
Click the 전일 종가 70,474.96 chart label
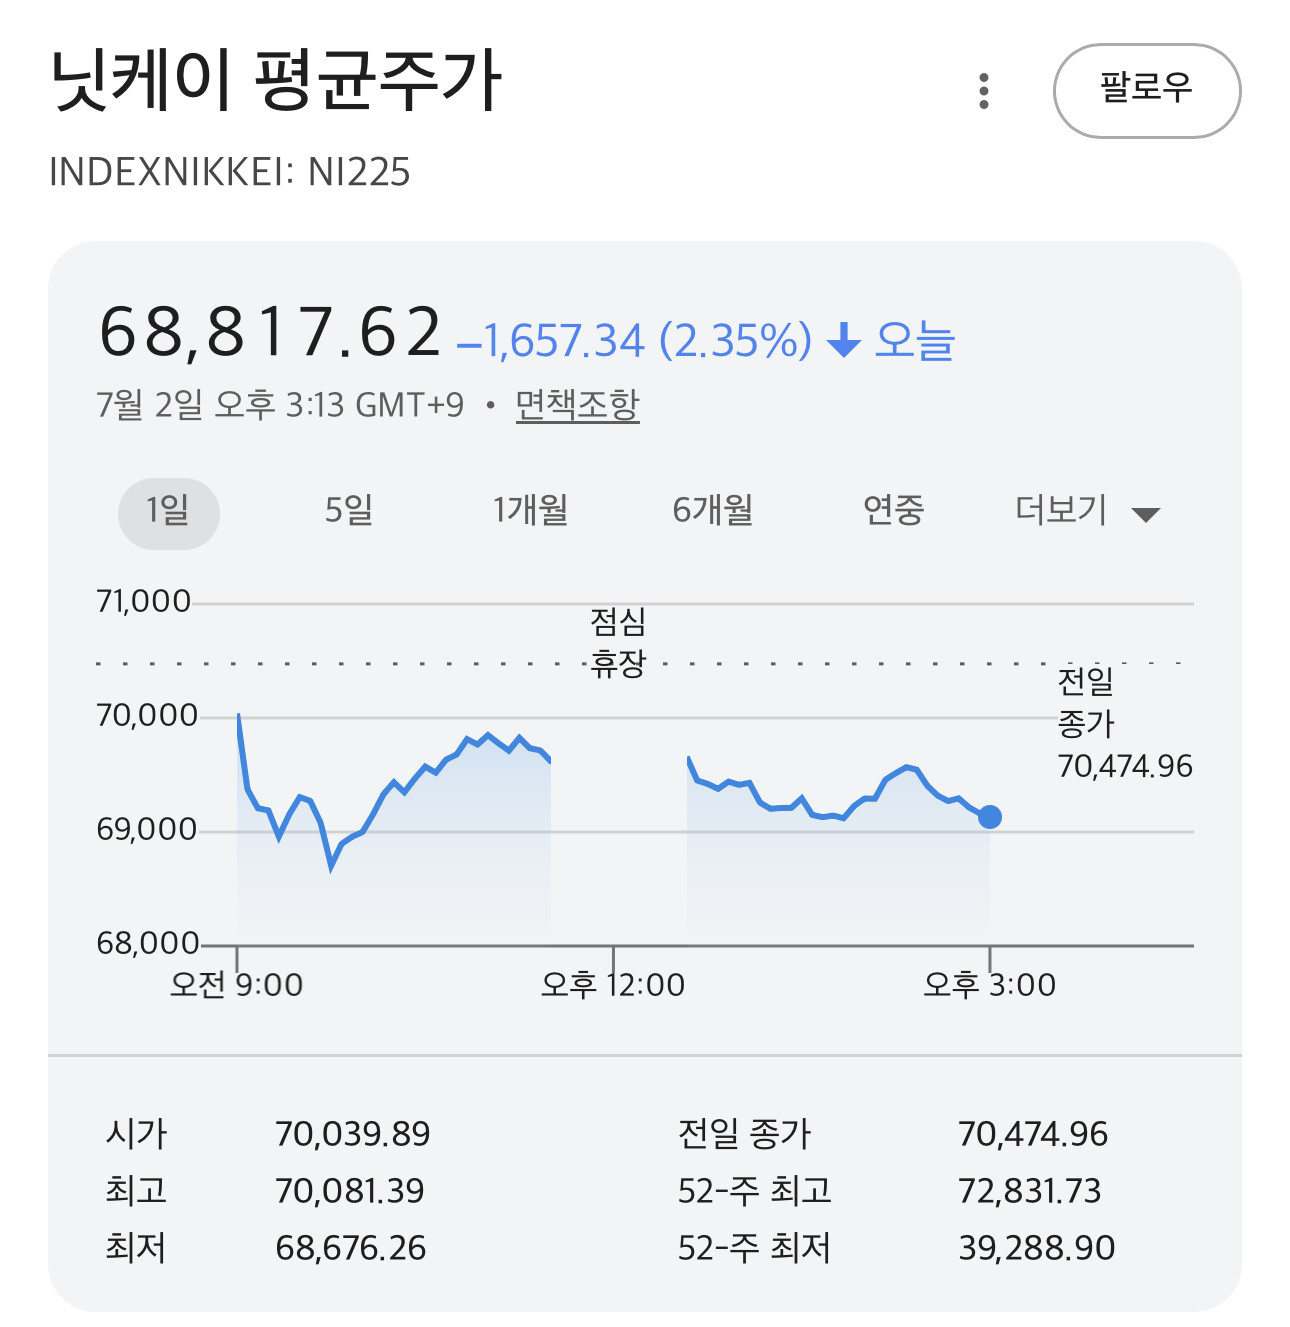(x=1125, y=724)
